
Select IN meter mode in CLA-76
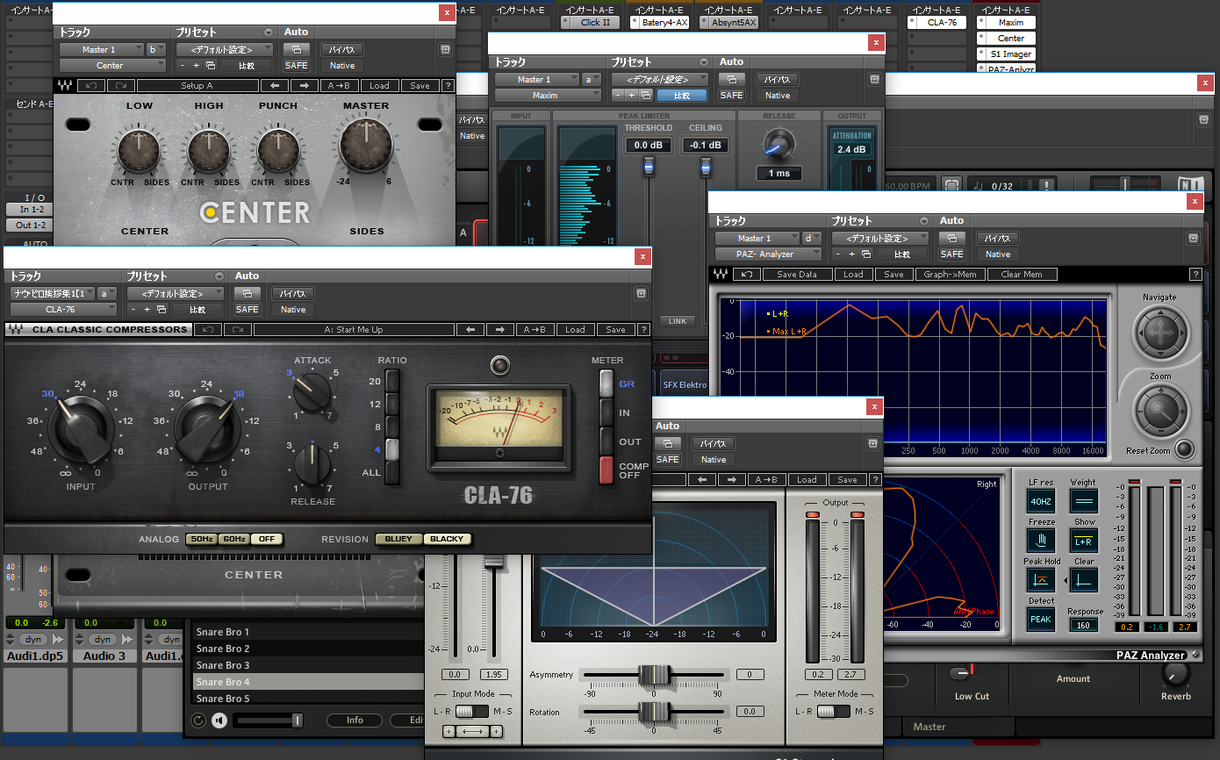[606, 413]
